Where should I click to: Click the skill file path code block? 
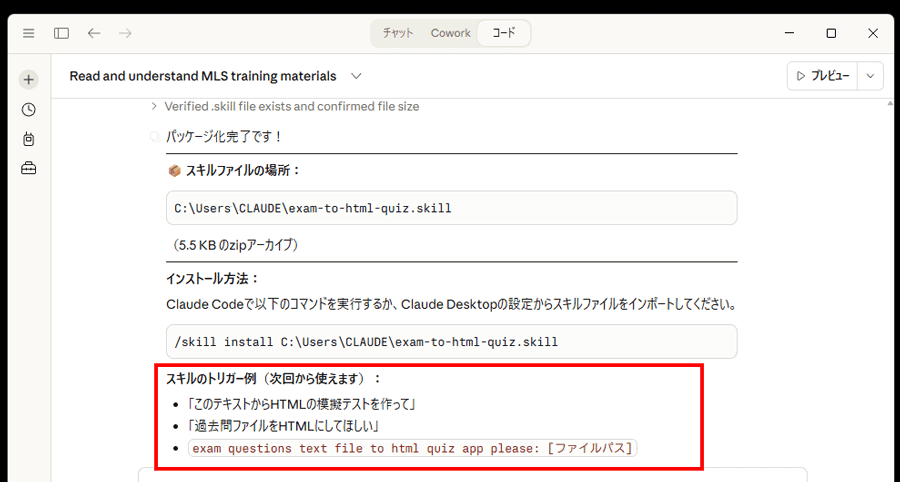(452, 208)
